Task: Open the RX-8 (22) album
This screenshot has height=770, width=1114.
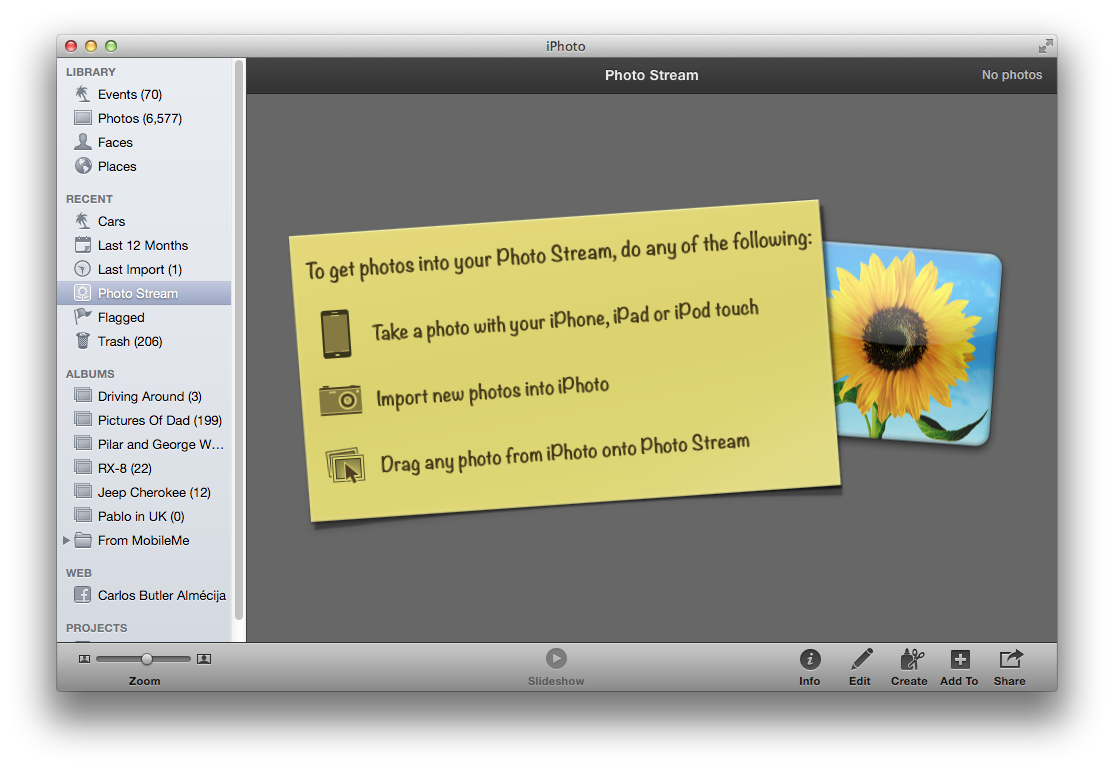Action: coord(144,469)
